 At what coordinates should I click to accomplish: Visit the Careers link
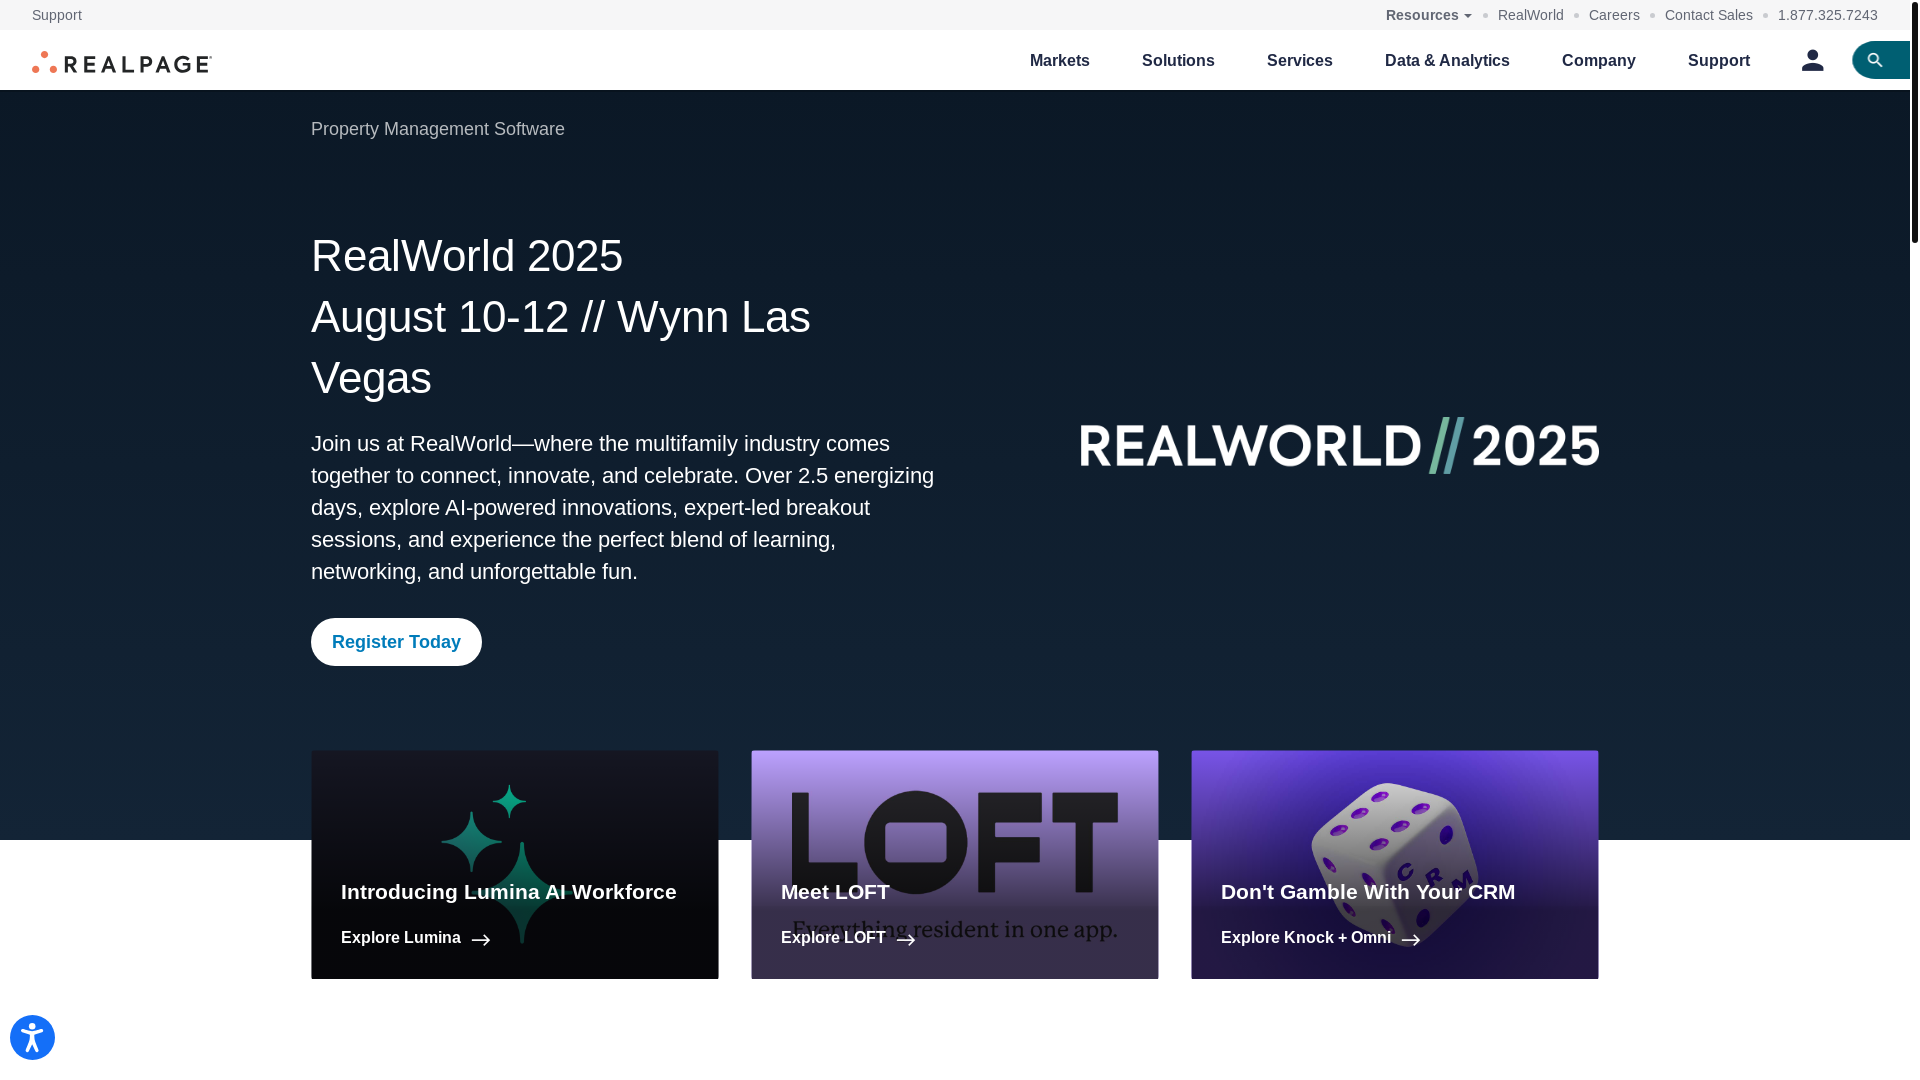[1614, 15]
